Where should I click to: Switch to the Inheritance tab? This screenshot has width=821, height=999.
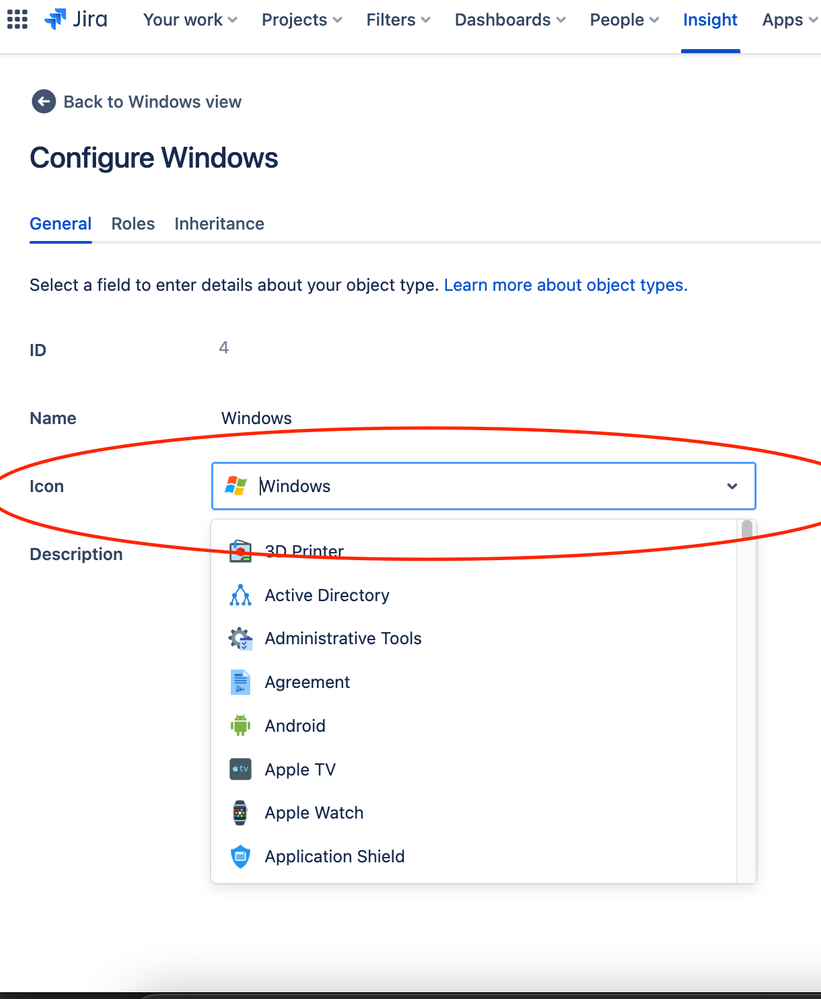tap(219, 224)
